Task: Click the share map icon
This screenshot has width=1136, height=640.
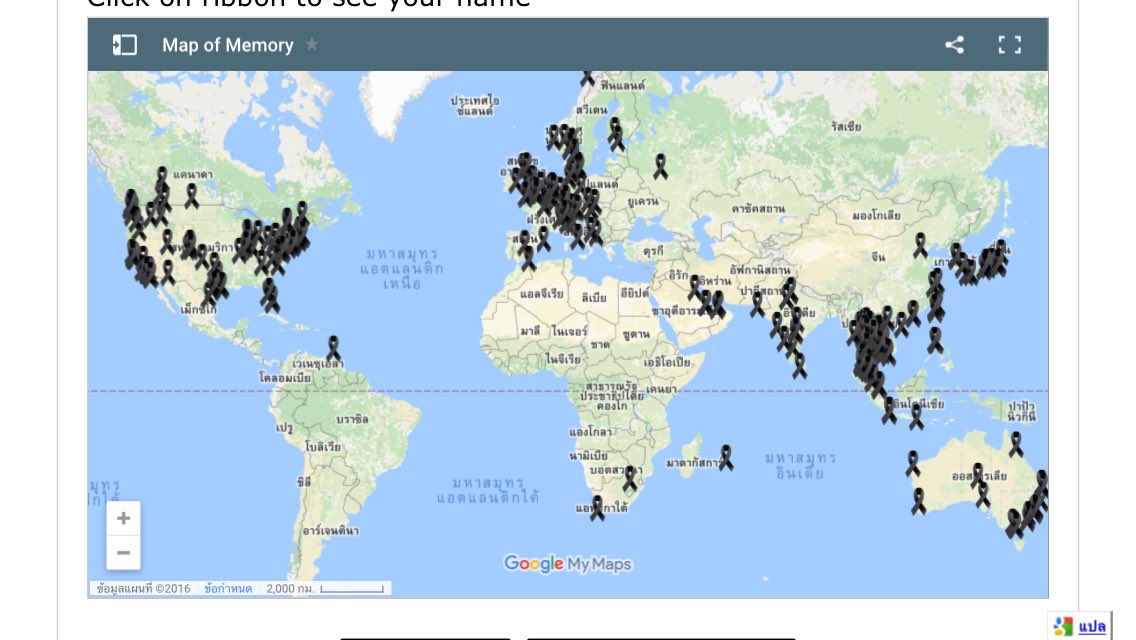Action: (x=954, y=45)
